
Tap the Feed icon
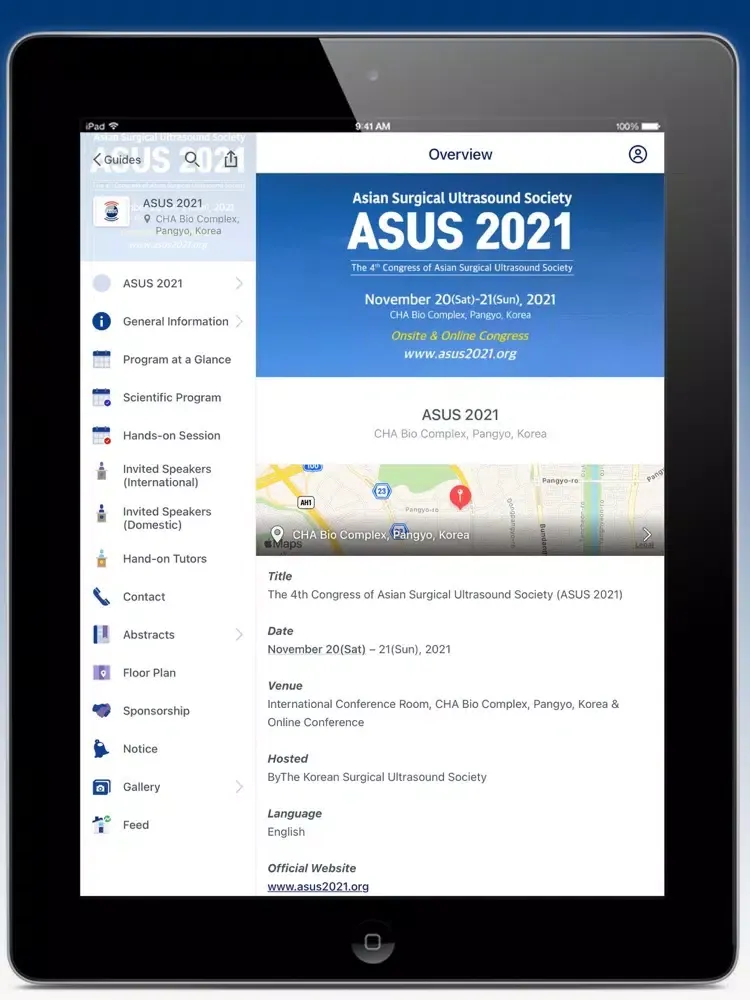[102, 825]
